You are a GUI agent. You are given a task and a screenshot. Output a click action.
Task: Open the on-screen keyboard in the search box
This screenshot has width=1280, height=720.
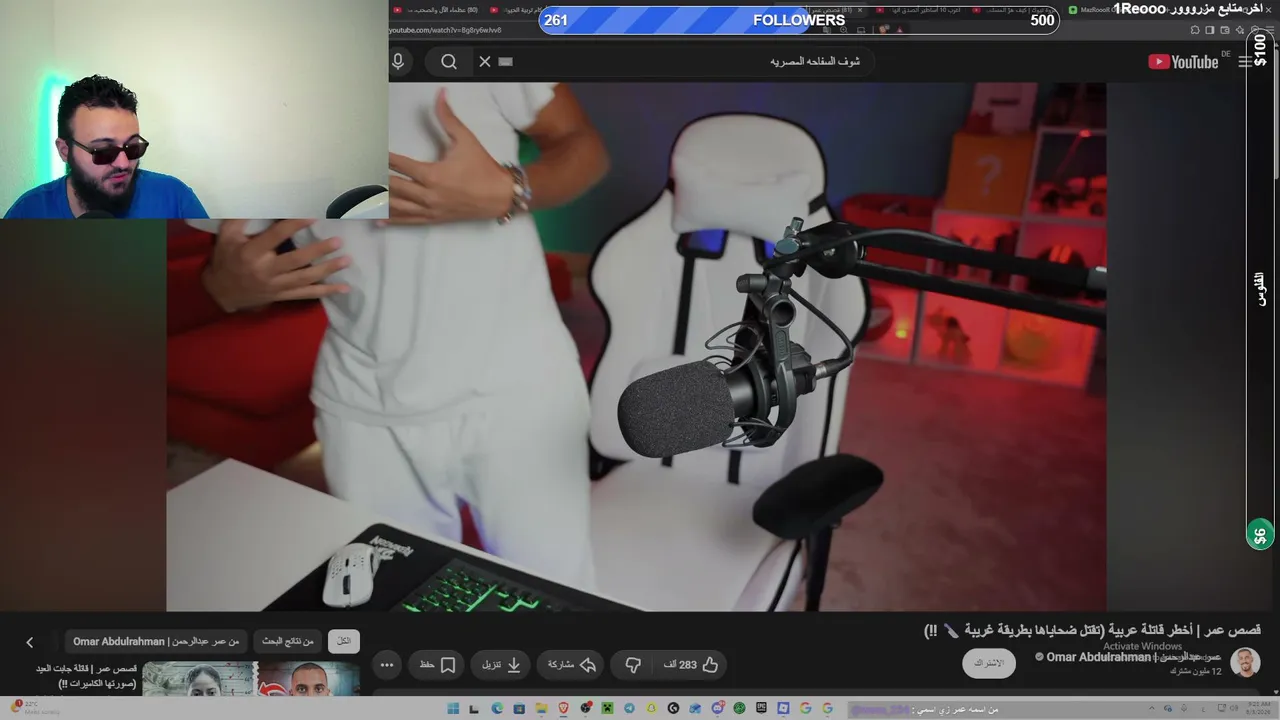click(x=506, y=61)
